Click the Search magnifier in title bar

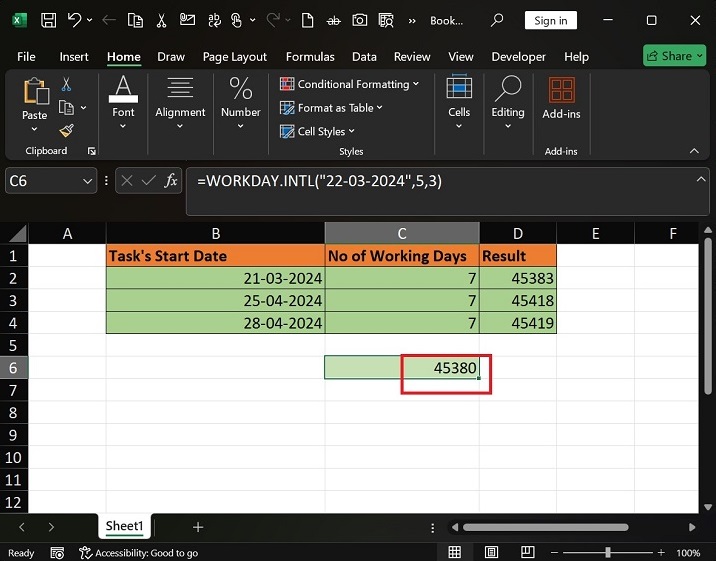497,20
